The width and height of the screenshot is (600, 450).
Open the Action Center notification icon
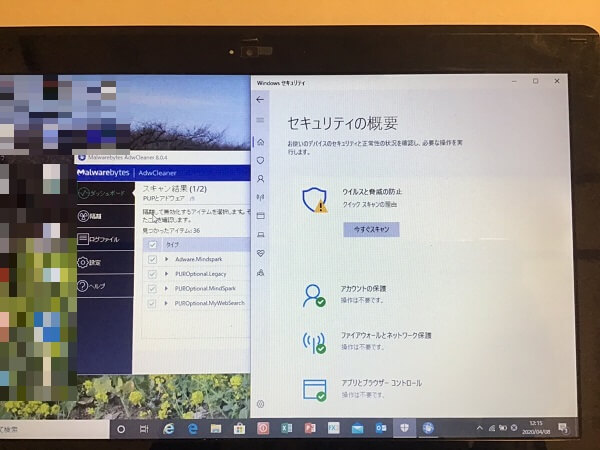coord(563,428)
